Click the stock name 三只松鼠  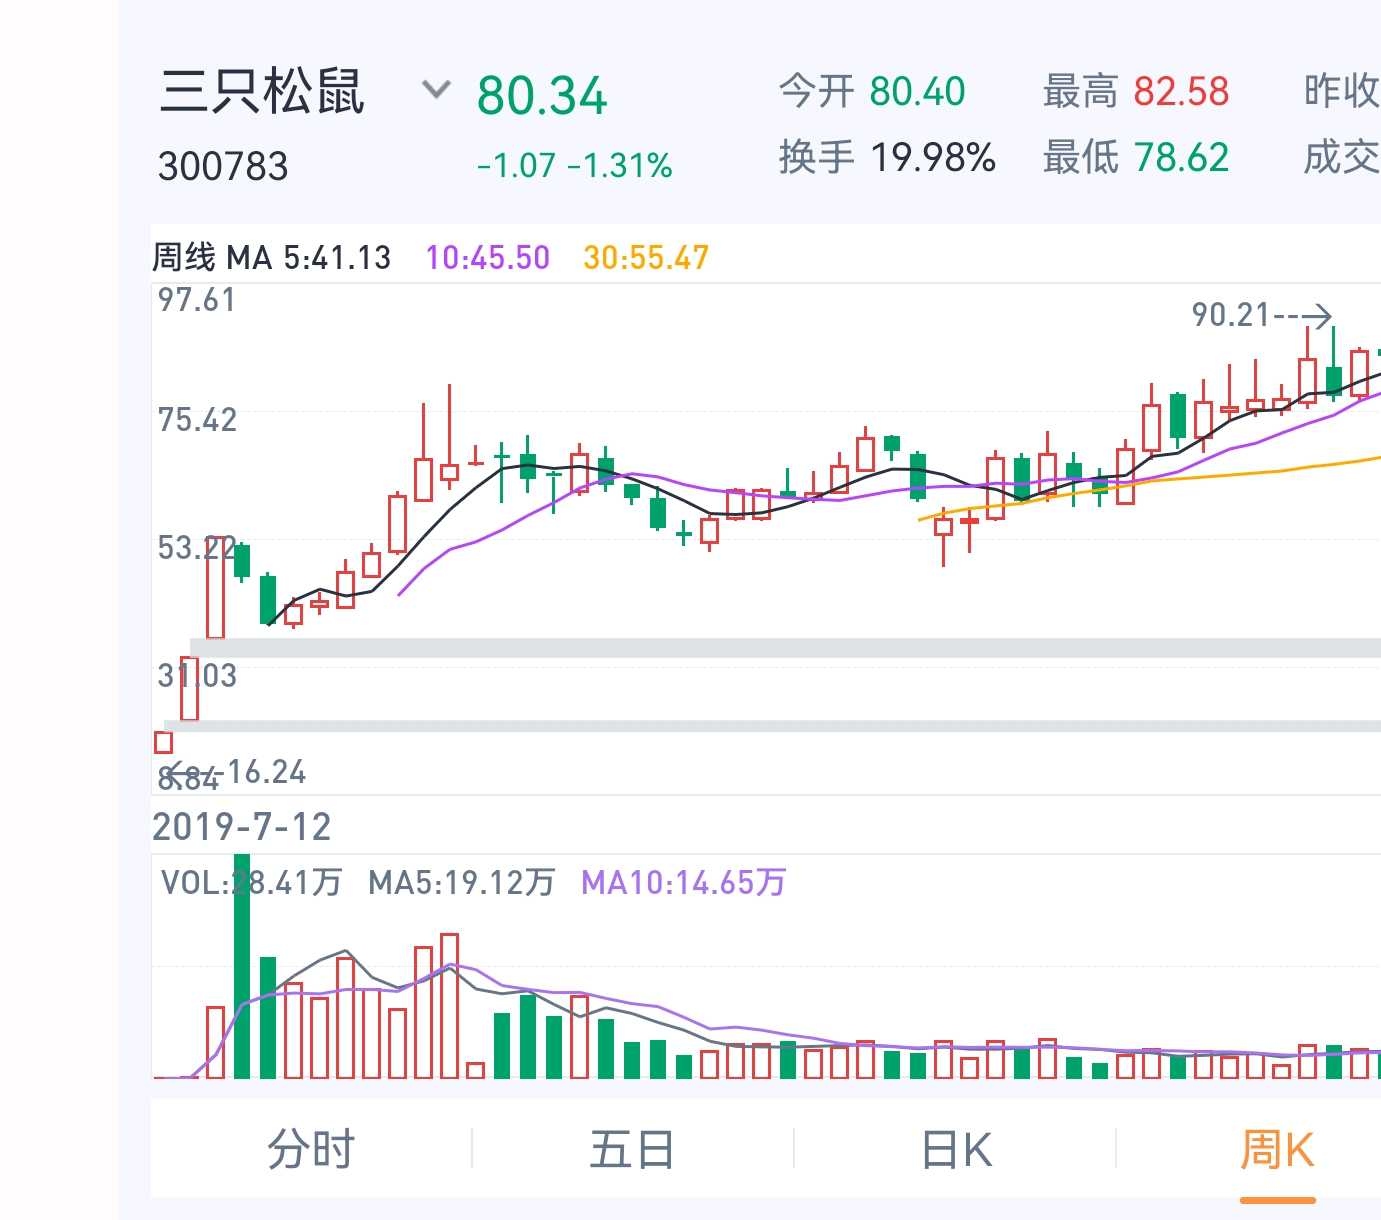tap(262, 92)
